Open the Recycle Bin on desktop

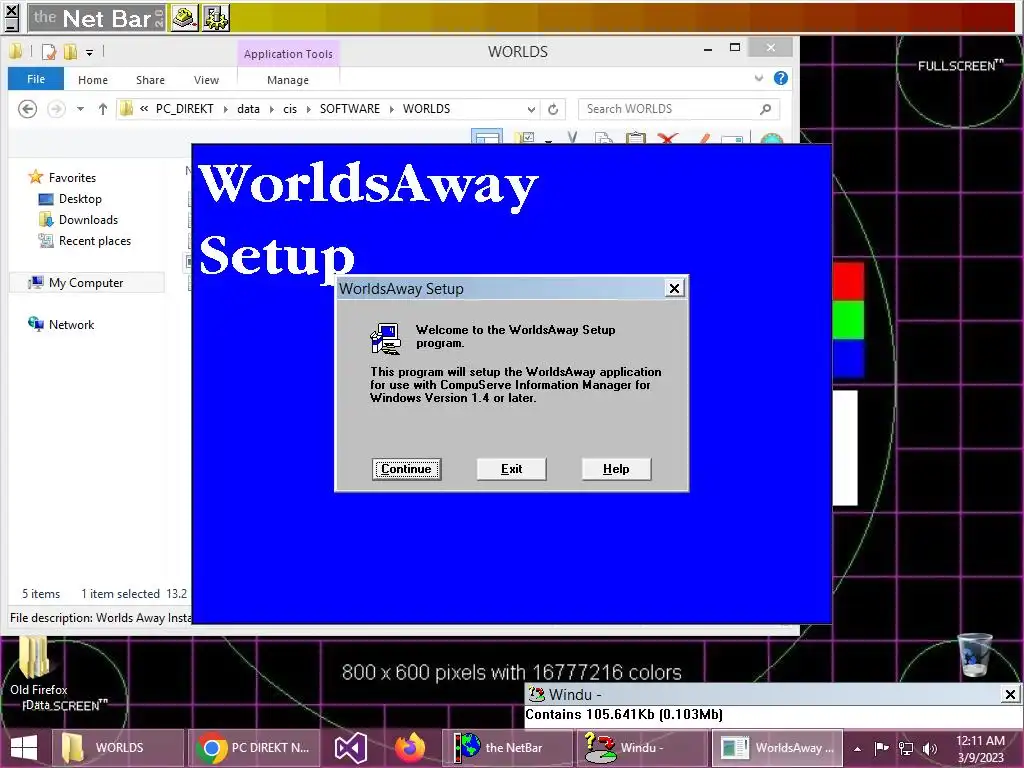coord(975,654)
